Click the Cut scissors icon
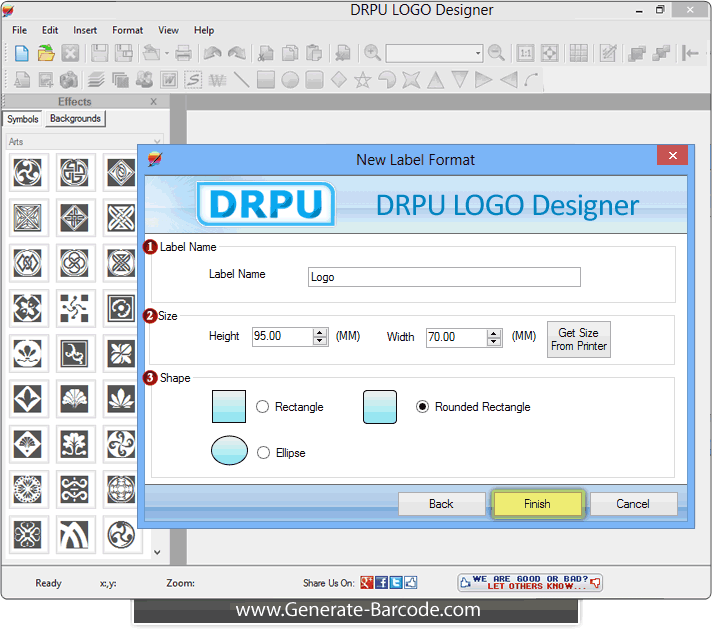This screenshot has height=629, width=712. click(266, 53)
